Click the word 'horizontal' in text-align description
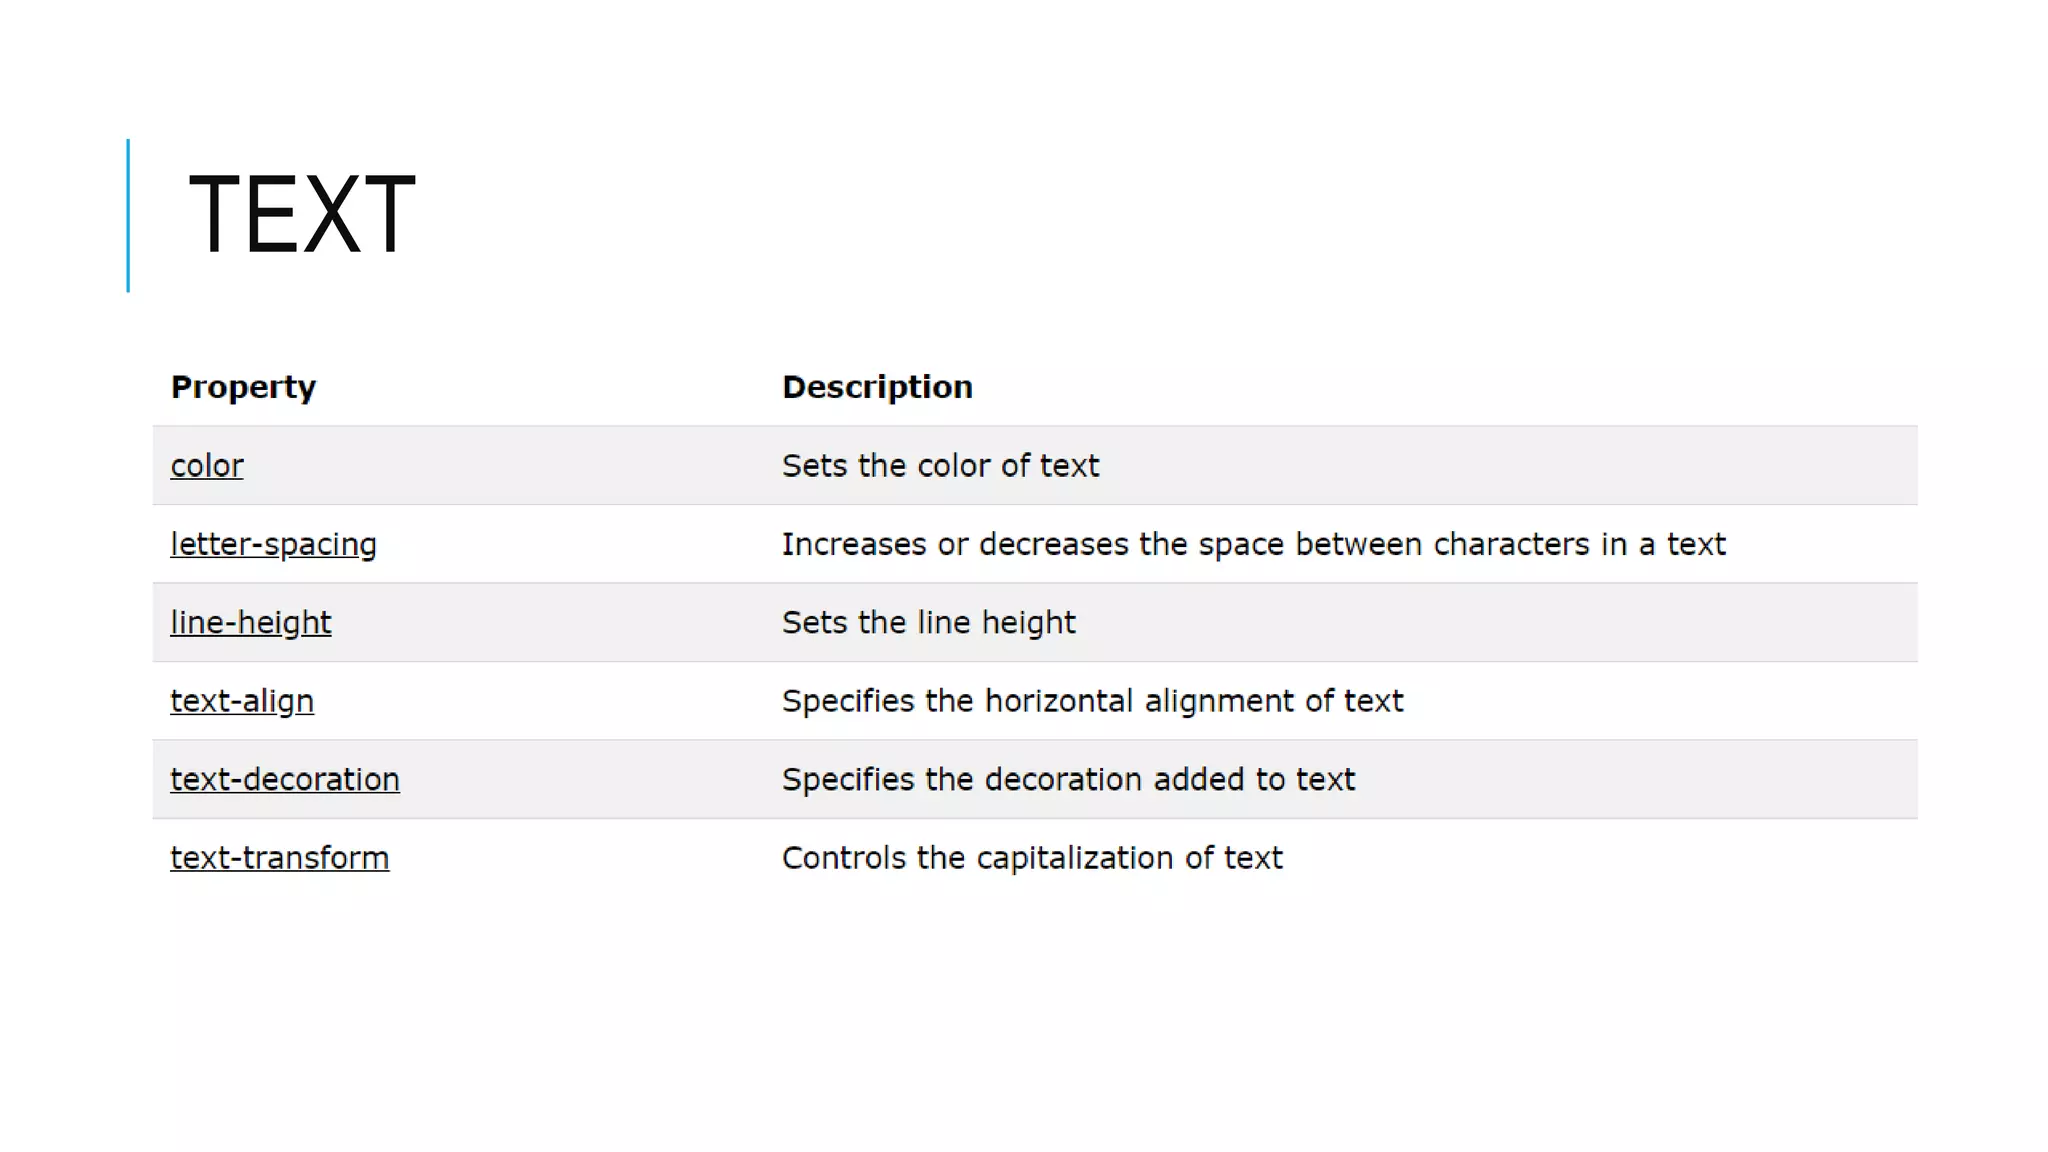 [1059, 701]
